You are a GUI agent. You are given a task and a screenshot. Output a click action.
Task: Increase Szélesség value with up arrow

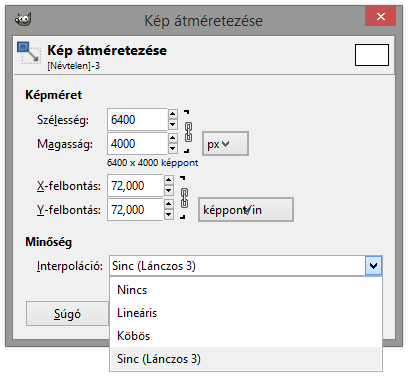click(x=172, y=114)
